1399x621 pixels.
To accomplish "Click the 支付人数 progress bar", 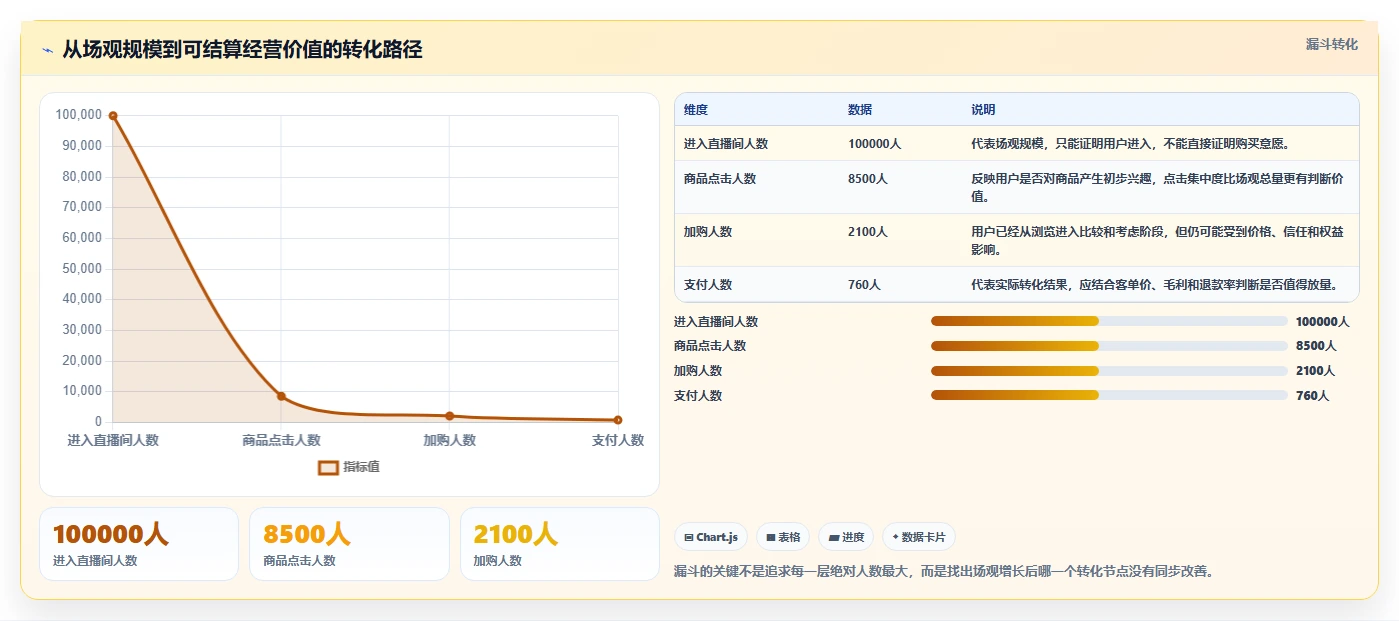I will click(1109, 395).
